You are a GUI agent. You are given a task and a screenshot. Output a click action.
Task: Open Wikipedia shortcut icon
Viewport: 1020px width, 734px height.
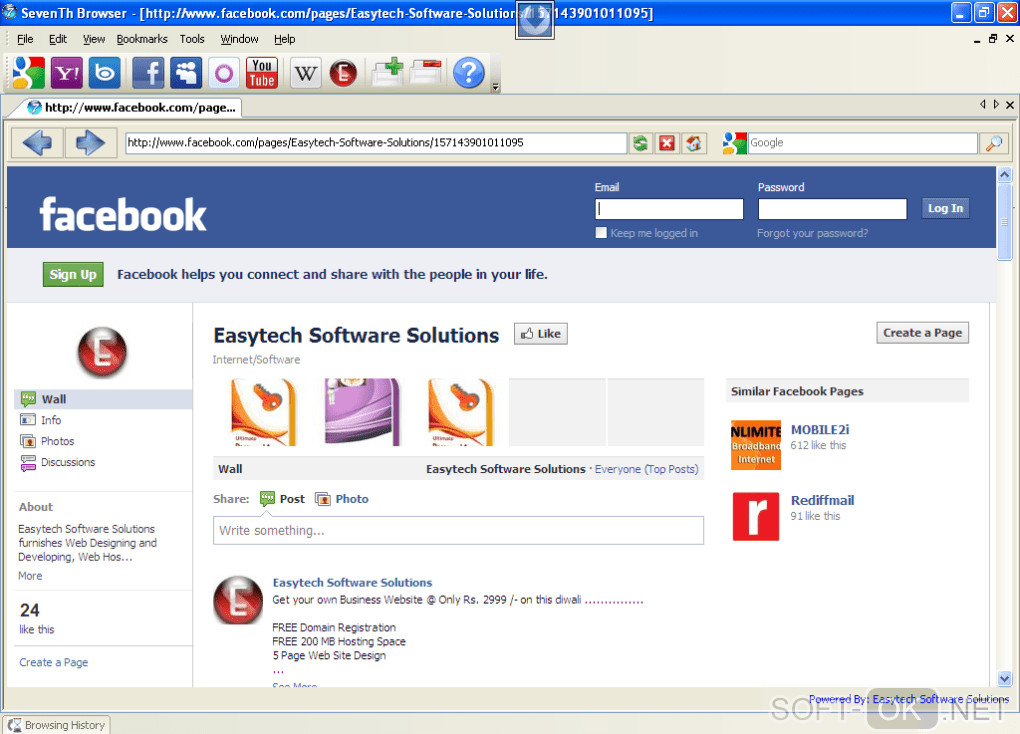305,72
